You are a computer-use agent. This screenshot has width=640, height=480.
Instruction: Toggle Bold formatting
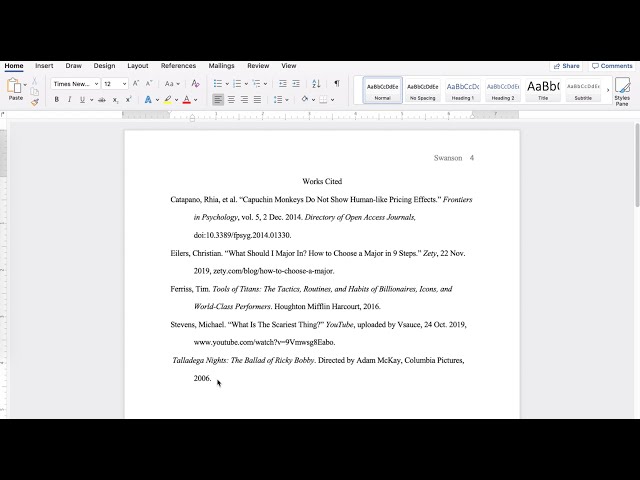(x=57, y=100)
